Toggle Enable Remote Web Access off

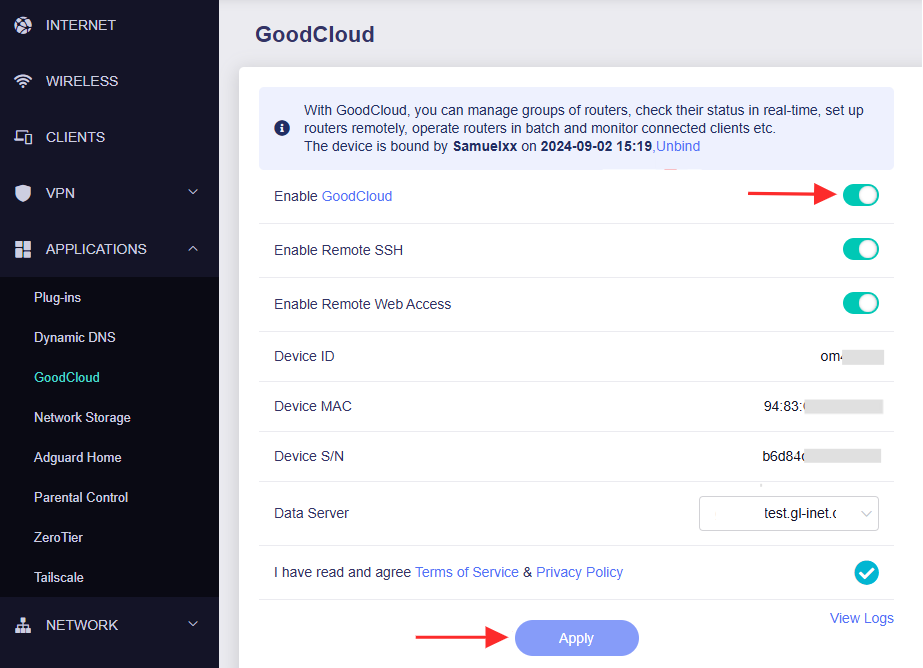pos(860,302)
